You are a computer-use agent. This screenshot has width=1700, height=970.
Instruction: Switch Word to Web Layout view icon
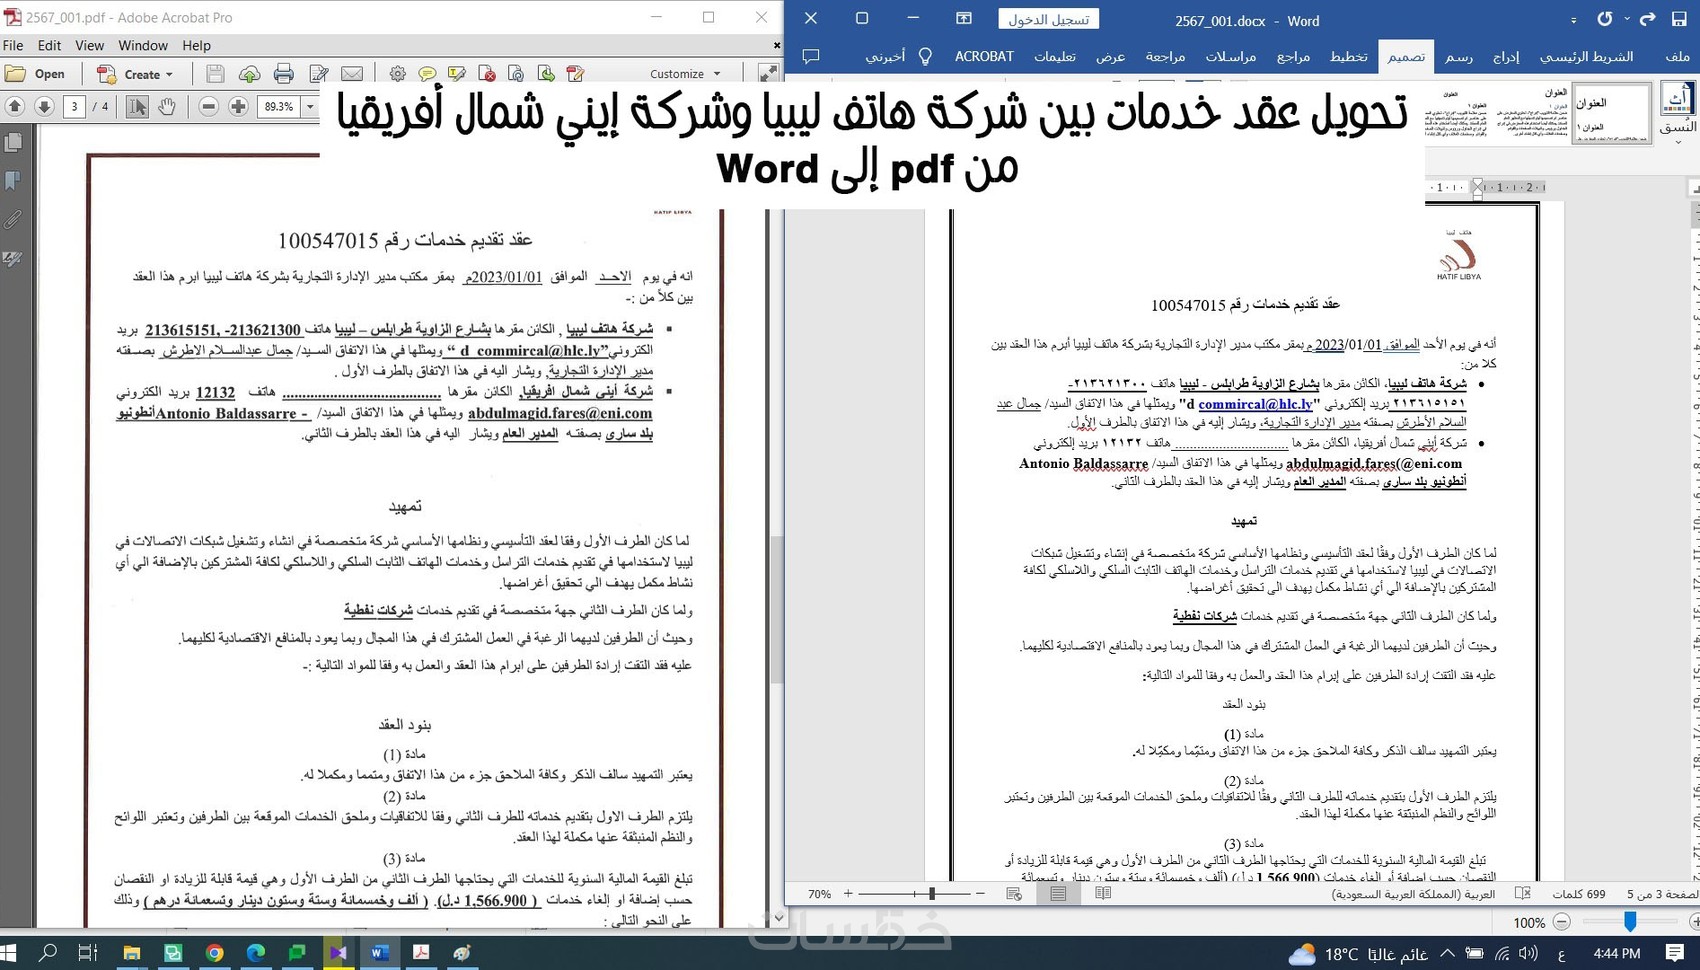point(1014,893)
